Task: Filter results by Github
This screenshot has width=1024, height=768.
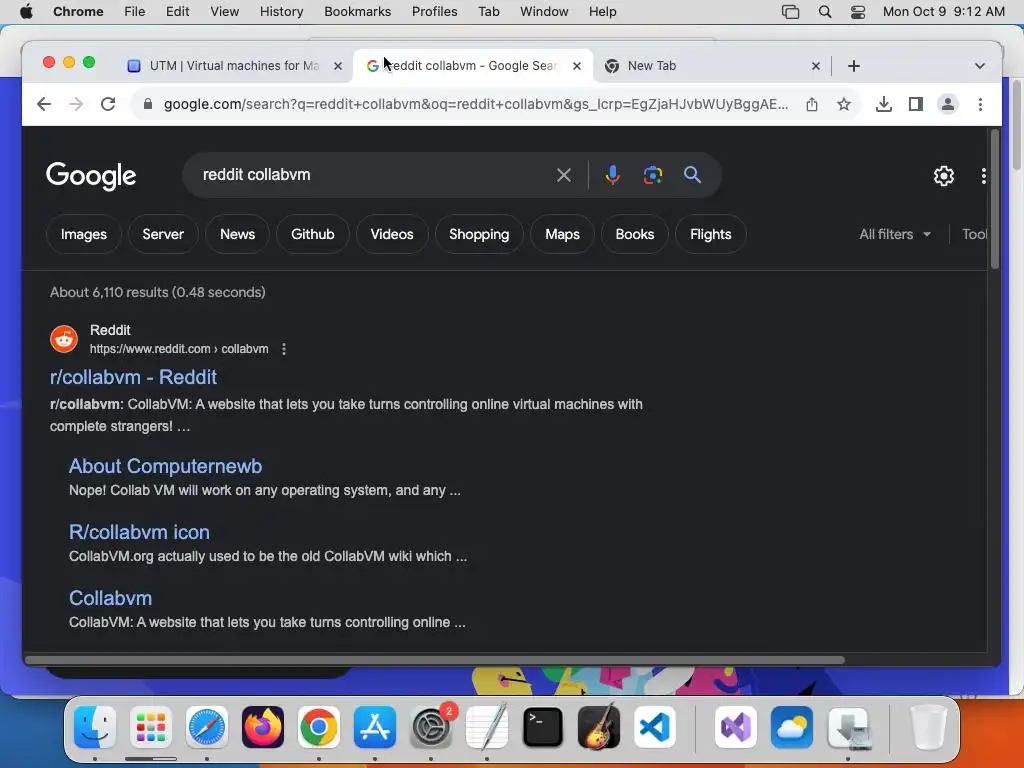Action: point(312,234)
